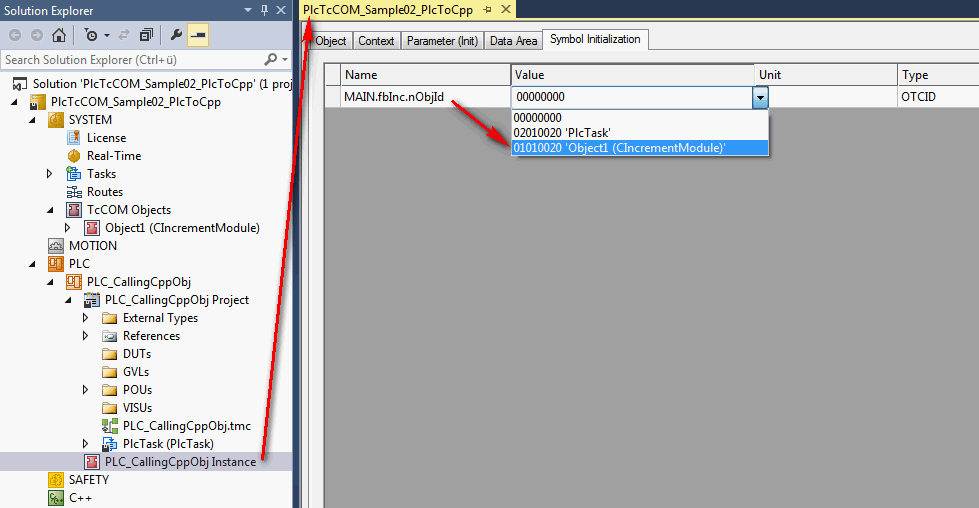Select the Symbol Initialization tab

point(595,39)
